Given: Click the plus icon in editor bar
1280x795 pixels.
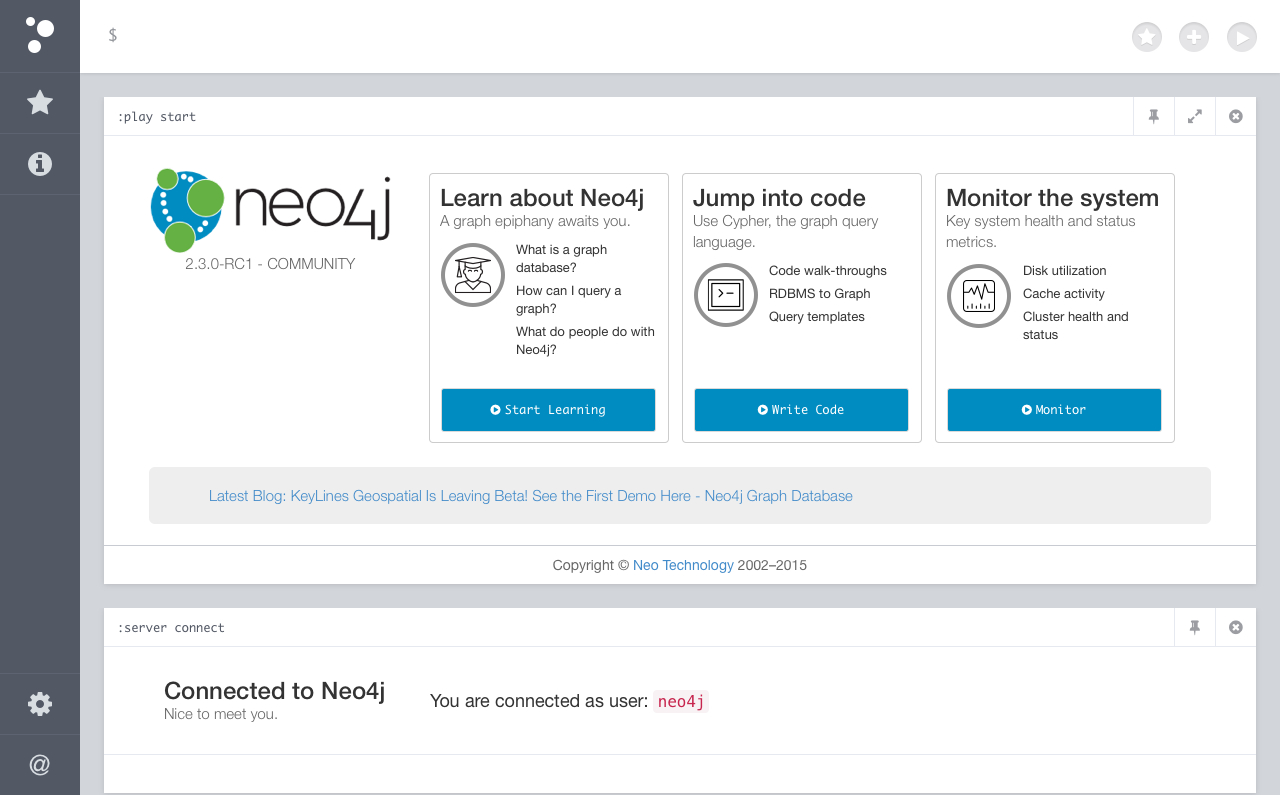Looking at the screenshot, I should tap(1194, 37).
